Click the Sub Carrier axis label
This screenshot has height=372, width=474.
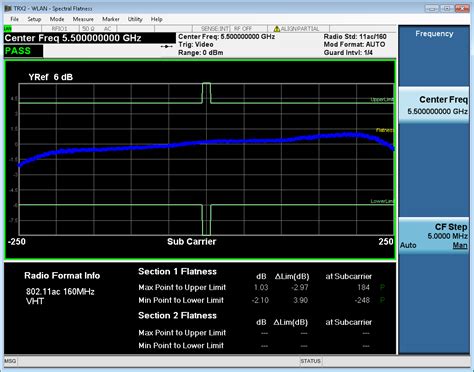(x=192, y=242)
